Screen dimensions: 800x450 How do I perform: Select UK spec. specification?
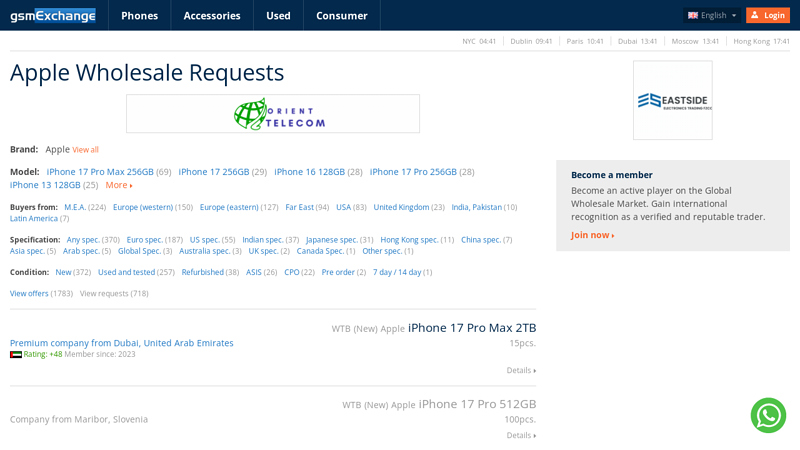pos(263,251)
